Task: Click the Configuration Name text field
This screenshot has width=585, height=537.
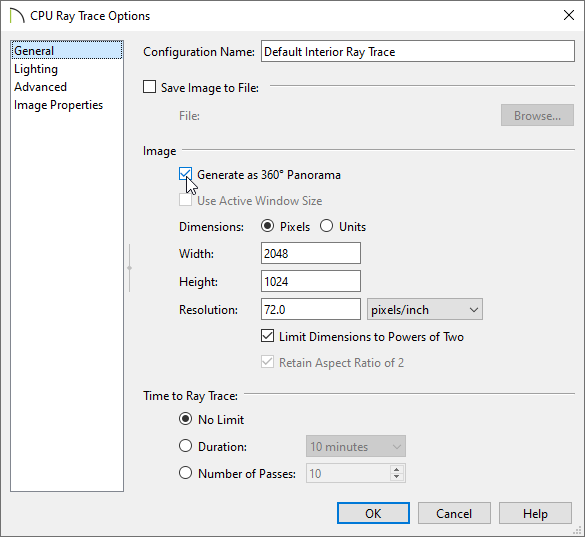Action: coord(417,51)
